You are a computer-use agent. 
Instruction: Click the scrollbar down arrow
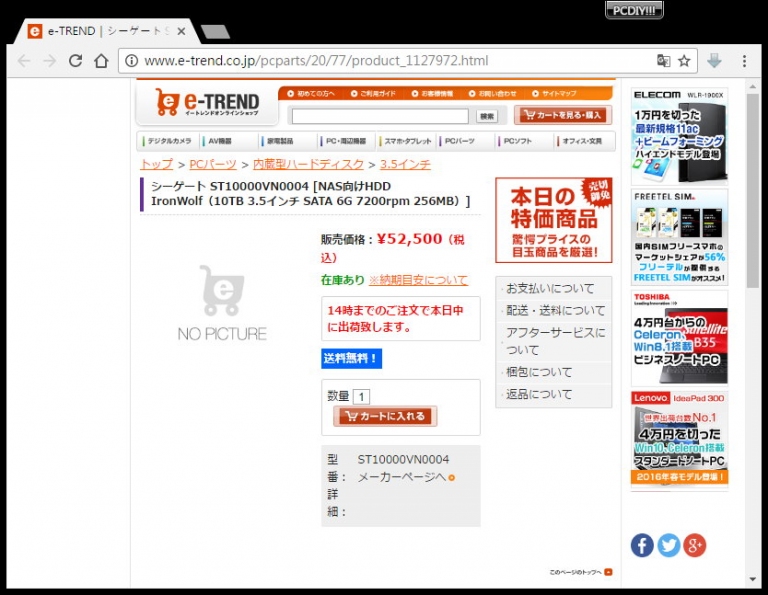753,580
